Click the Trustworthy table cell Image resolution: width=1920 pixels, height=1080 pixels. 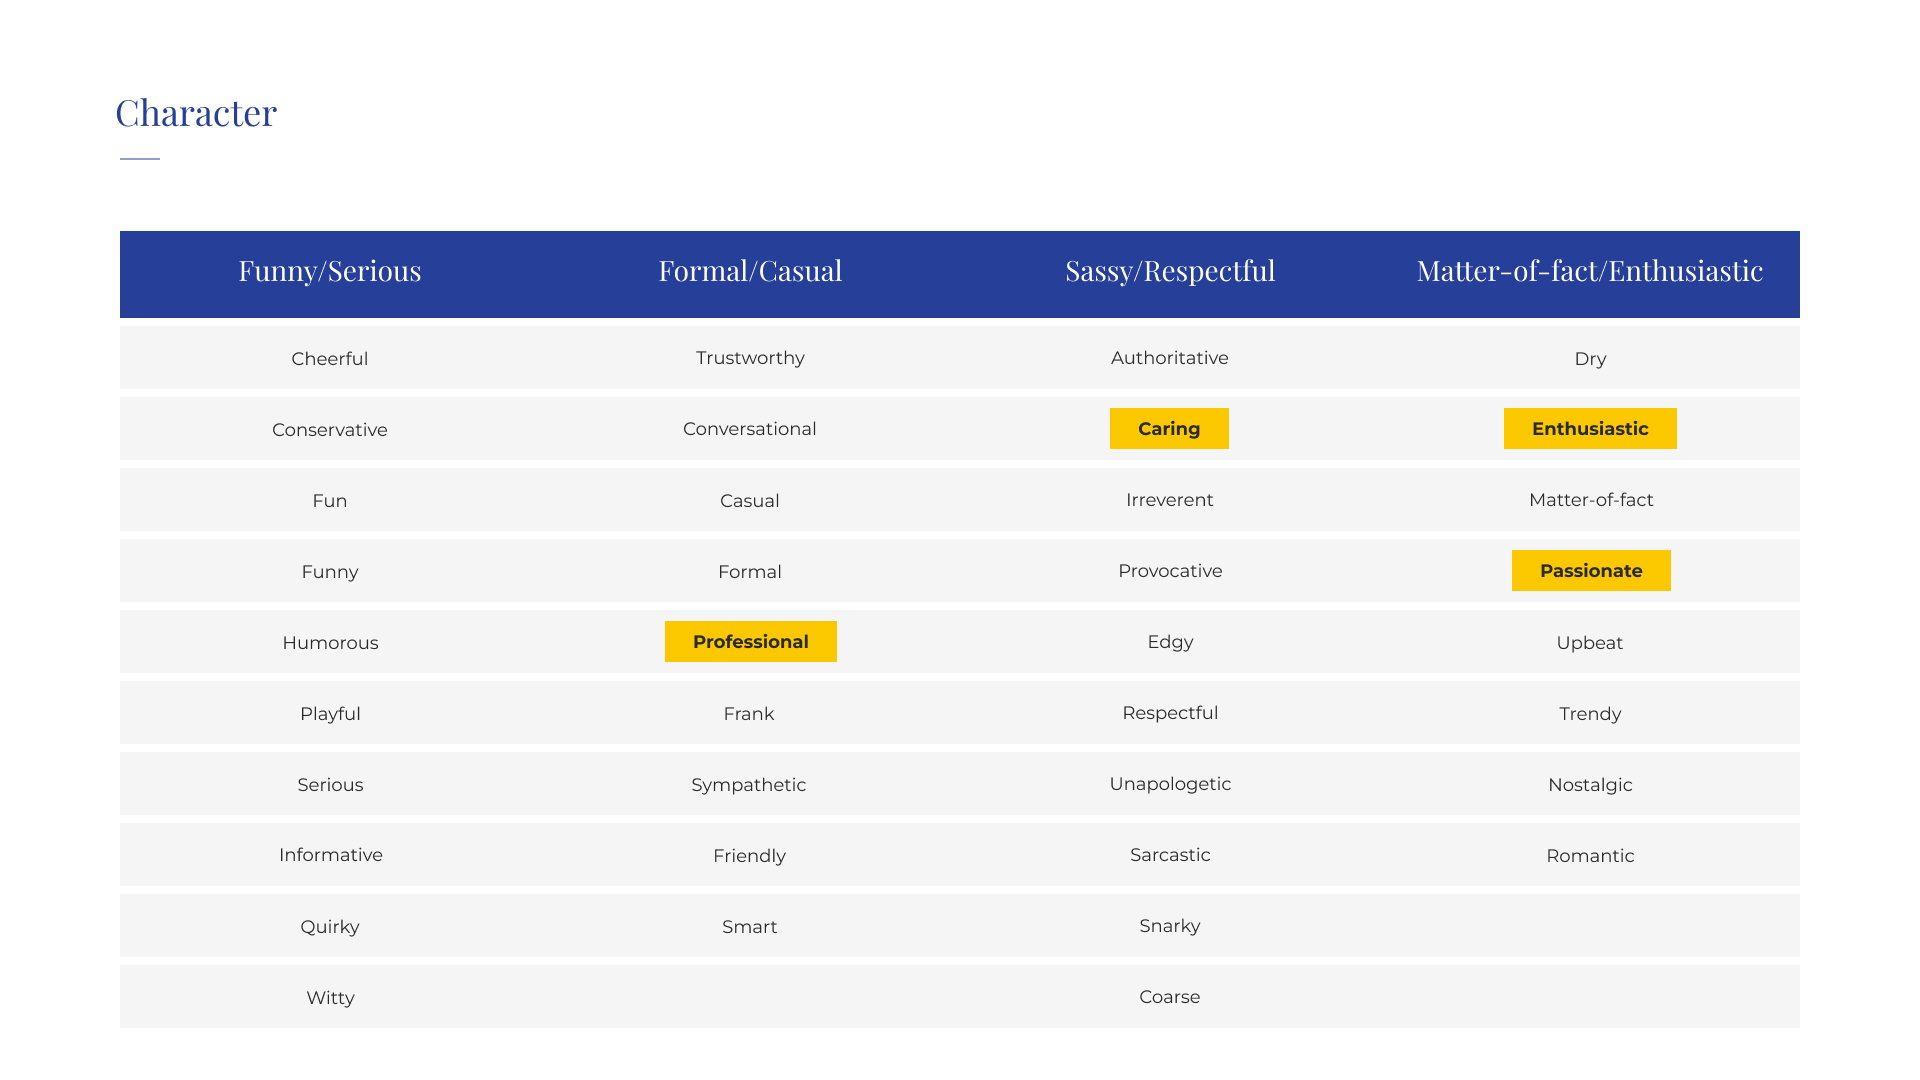750,358
